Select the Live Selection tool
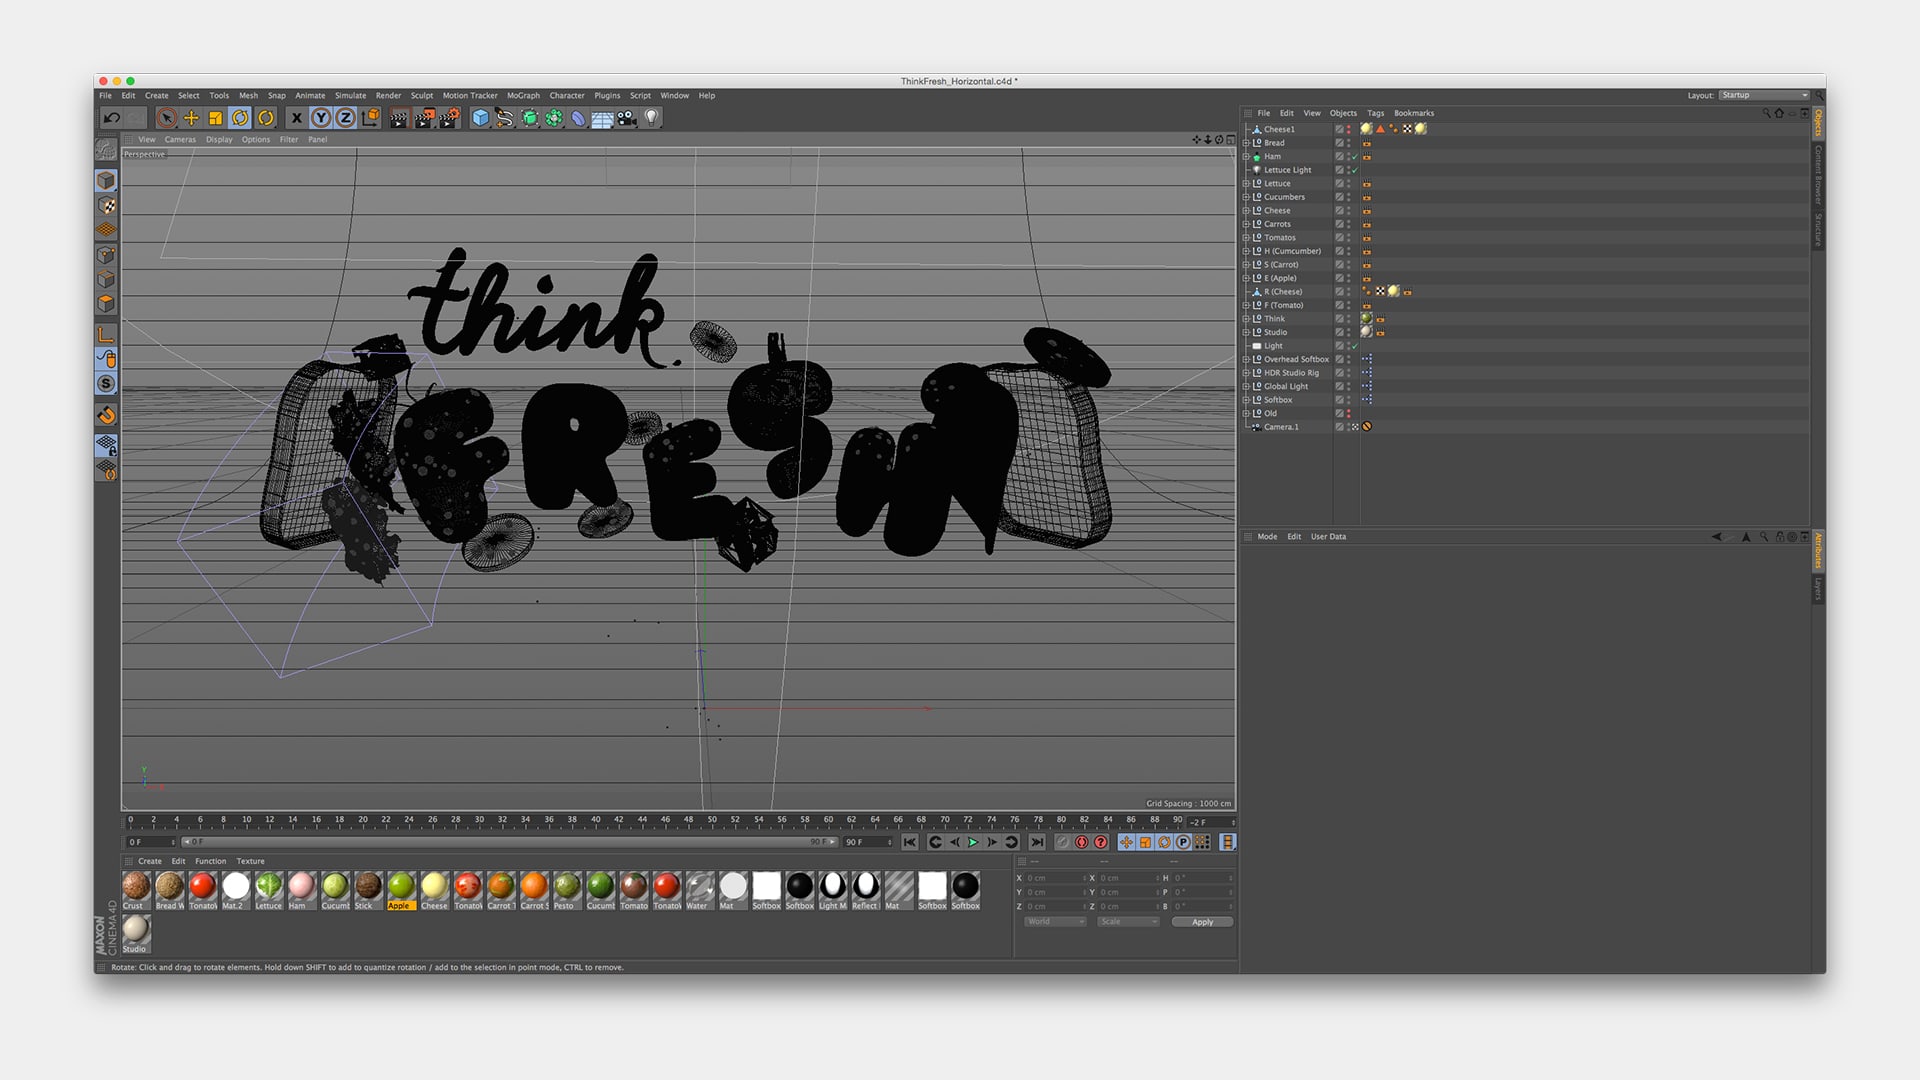The image size is (1920, 1080). pos(167,118)
